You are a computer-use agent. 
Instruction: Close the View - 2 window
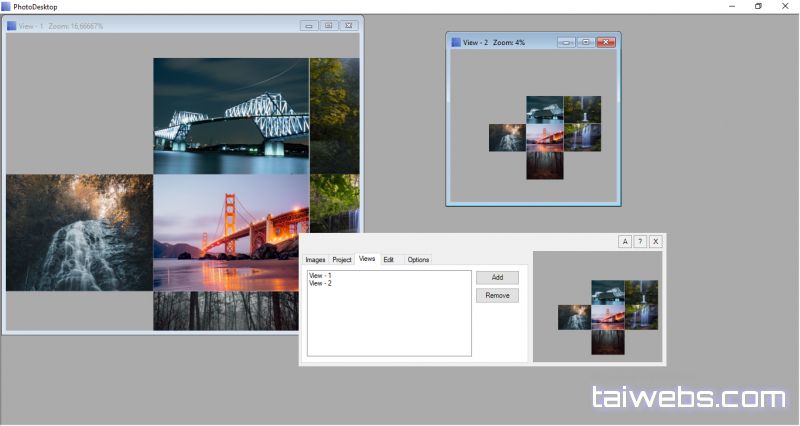[606, 42]
